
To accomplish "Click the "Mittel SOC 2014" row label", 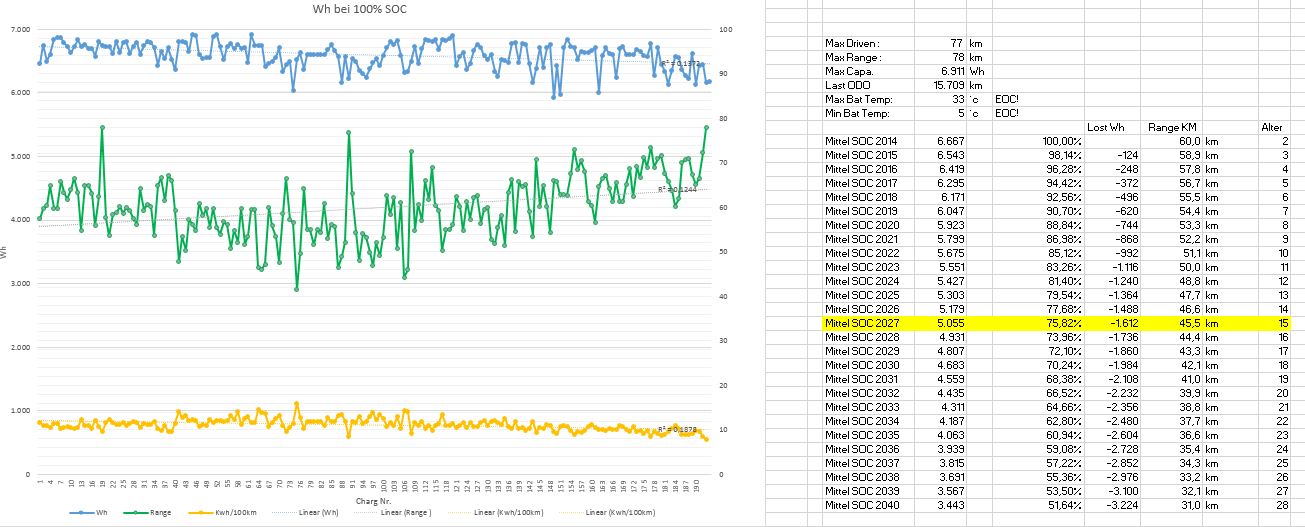I will pos(860,142).
